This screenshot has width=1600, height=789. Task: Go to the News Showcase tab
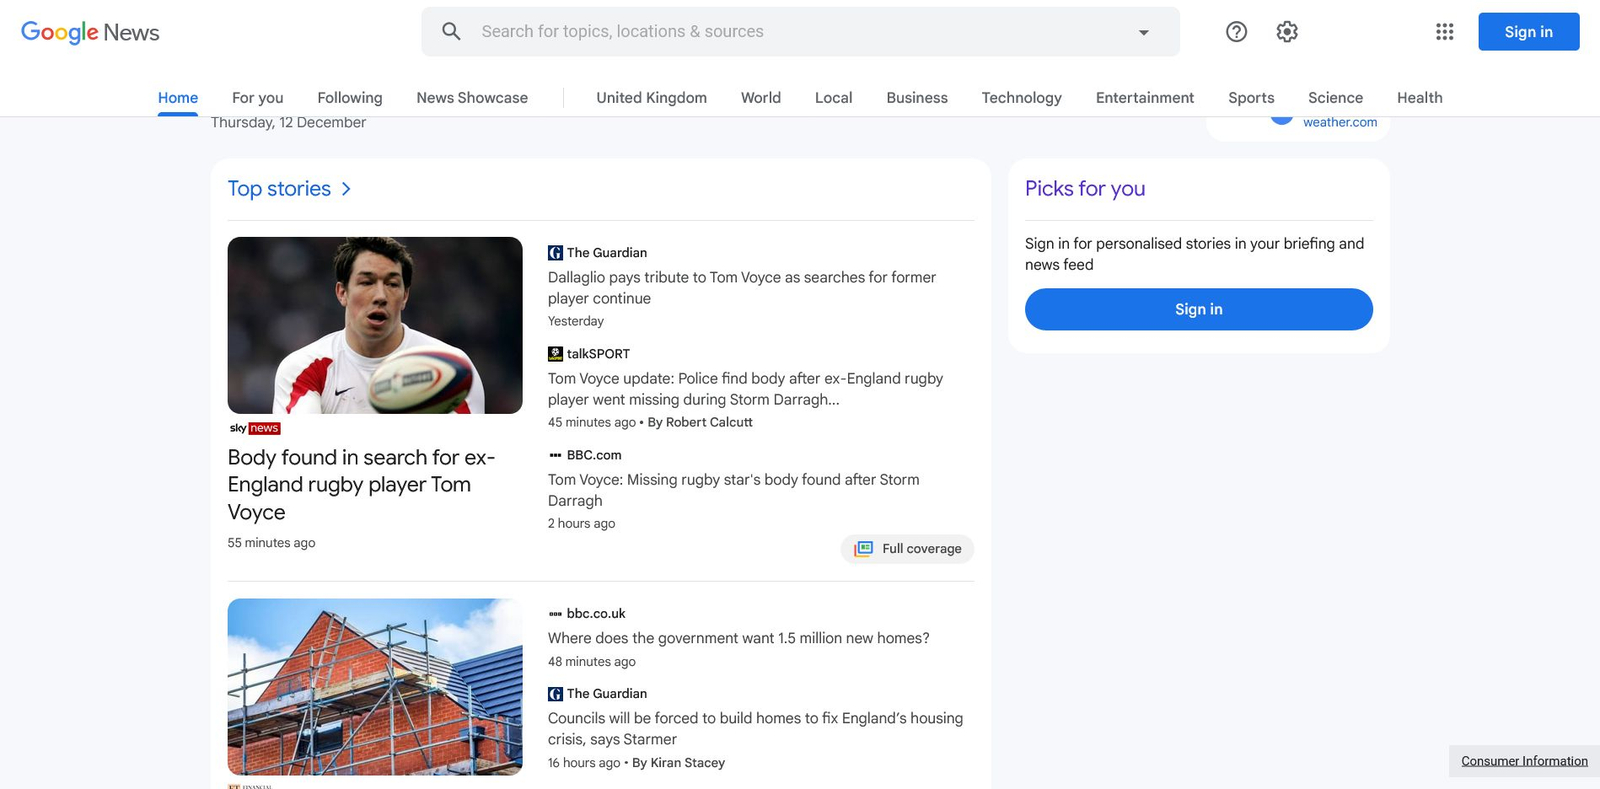point(472,98)
